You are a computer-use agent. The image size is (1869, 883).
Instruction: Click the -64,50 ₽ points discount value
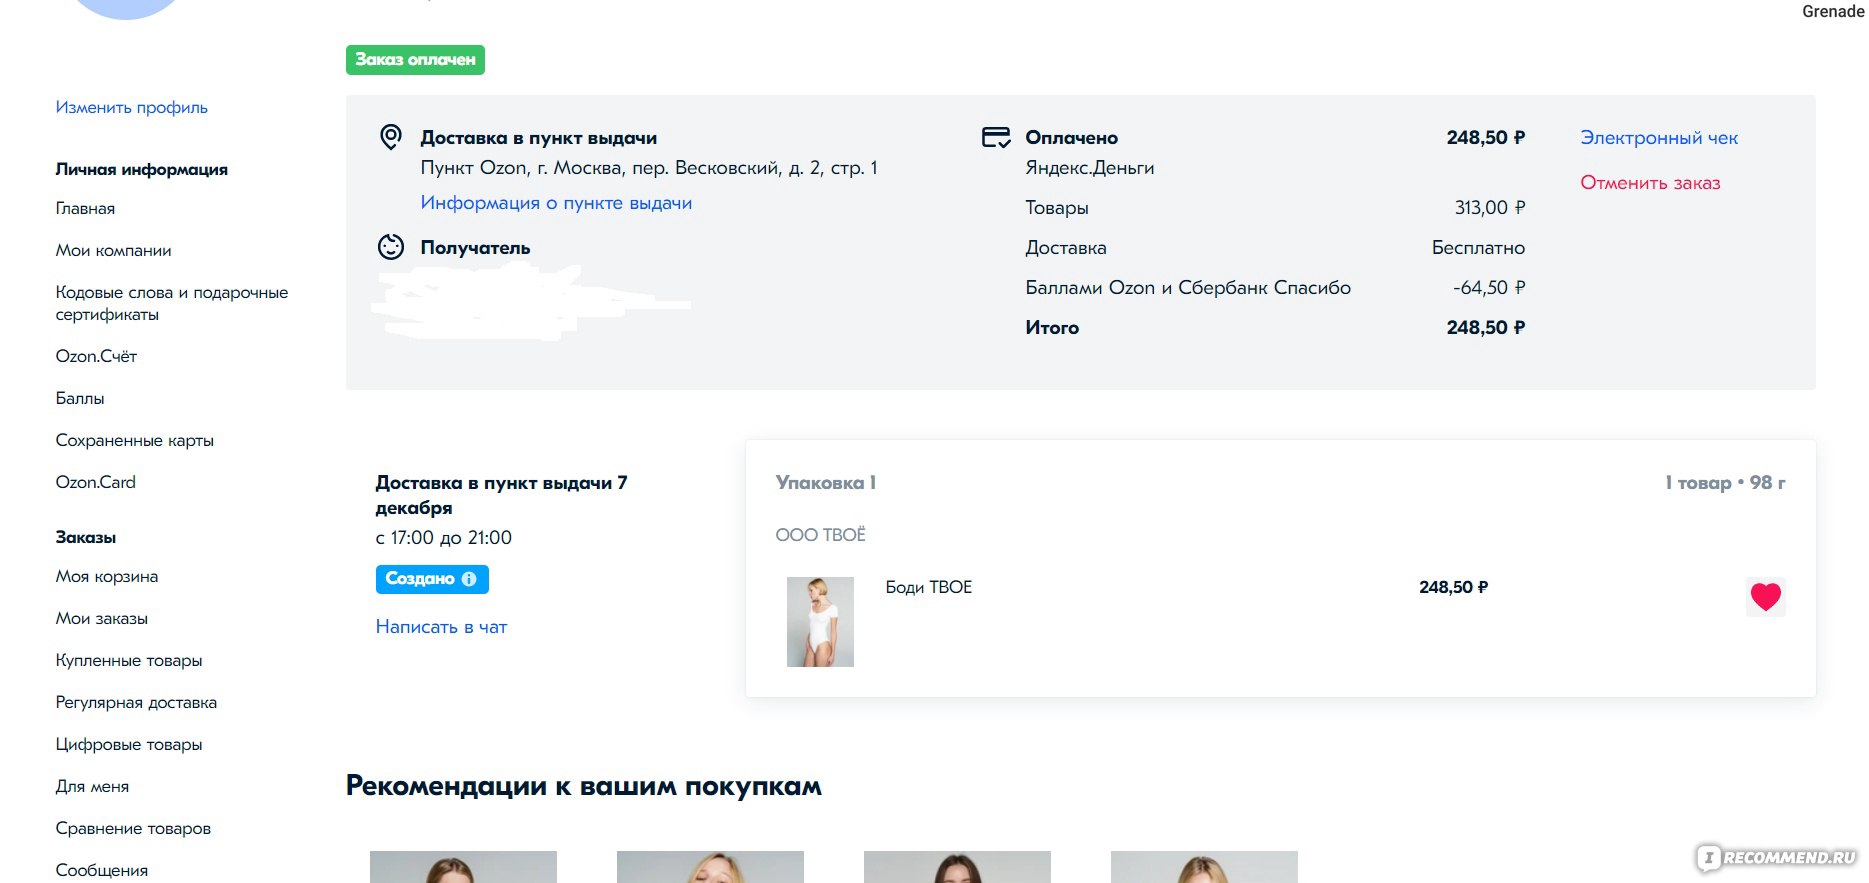(x=1489, y=288)
